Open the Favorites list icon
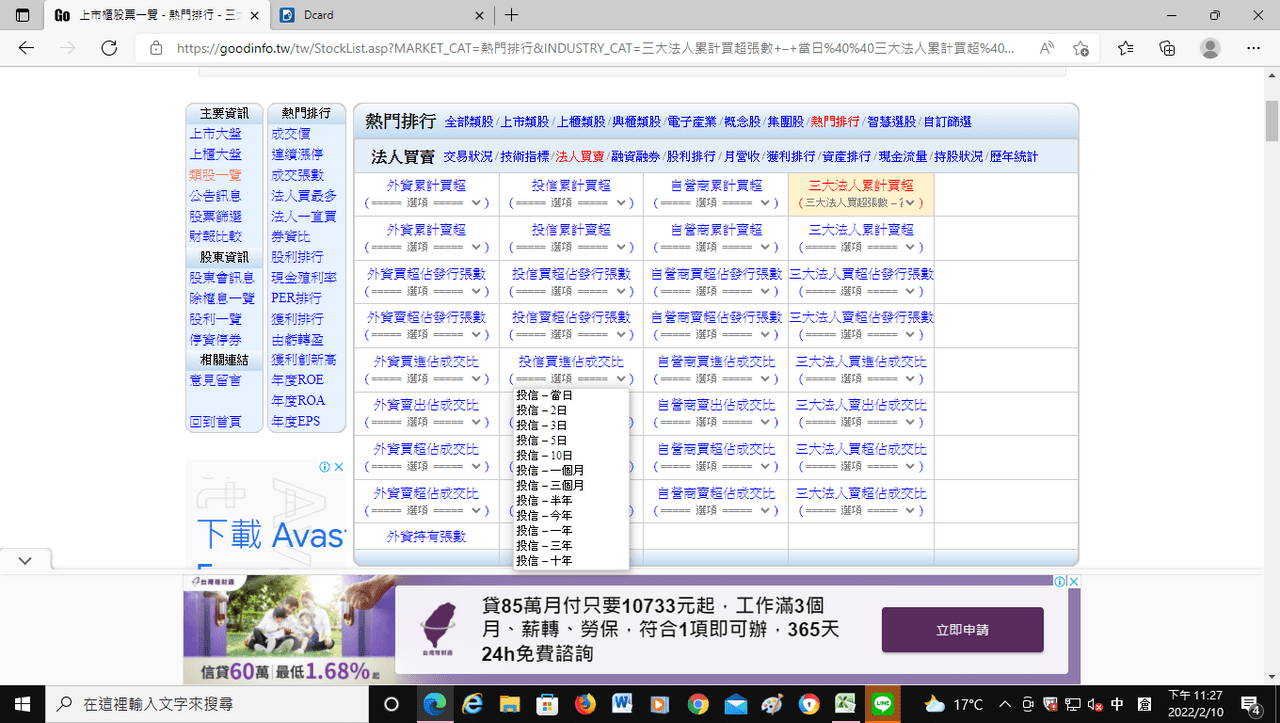 (1126, 48)
